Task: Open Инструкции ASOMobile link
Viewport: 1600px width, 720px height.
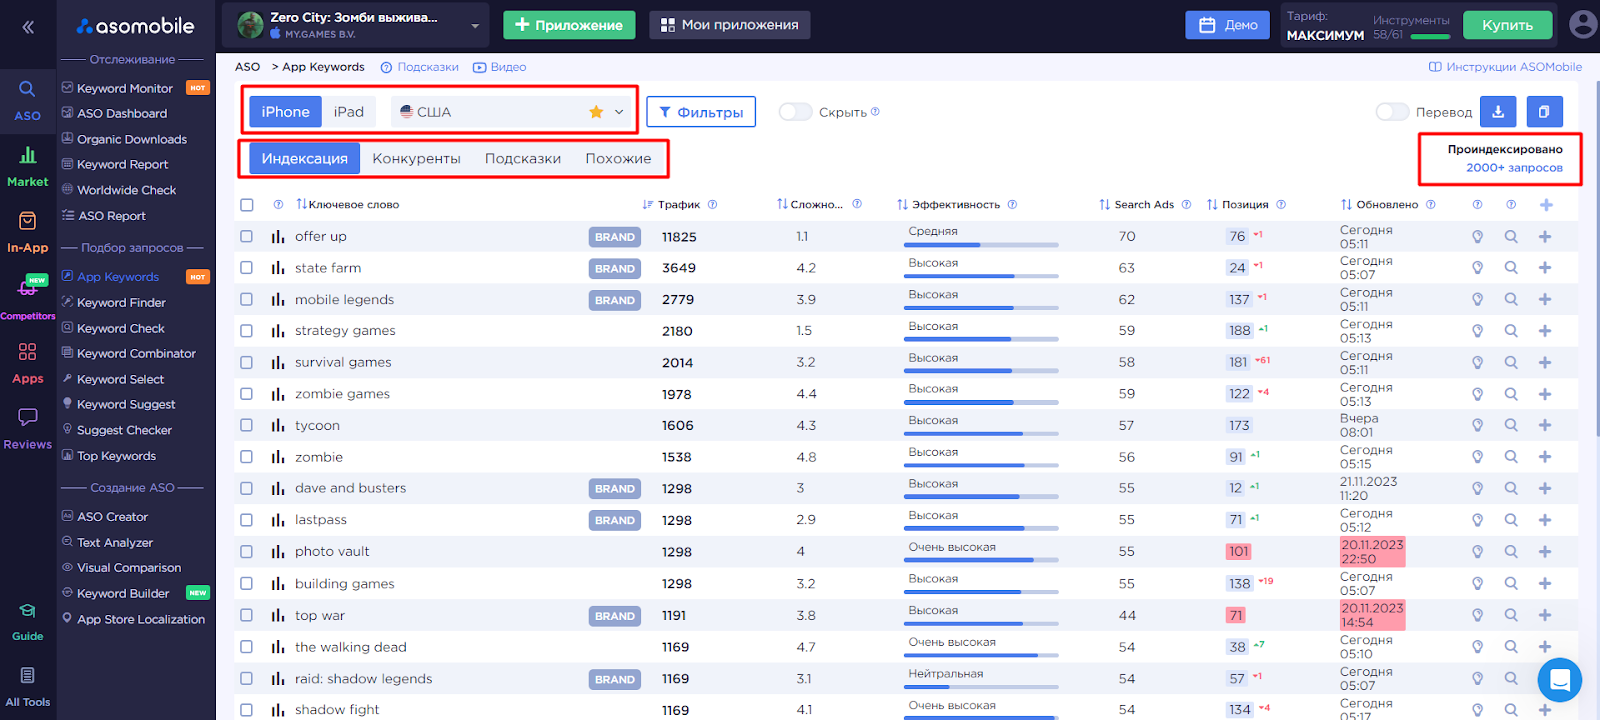Action: coord(1505,67)
